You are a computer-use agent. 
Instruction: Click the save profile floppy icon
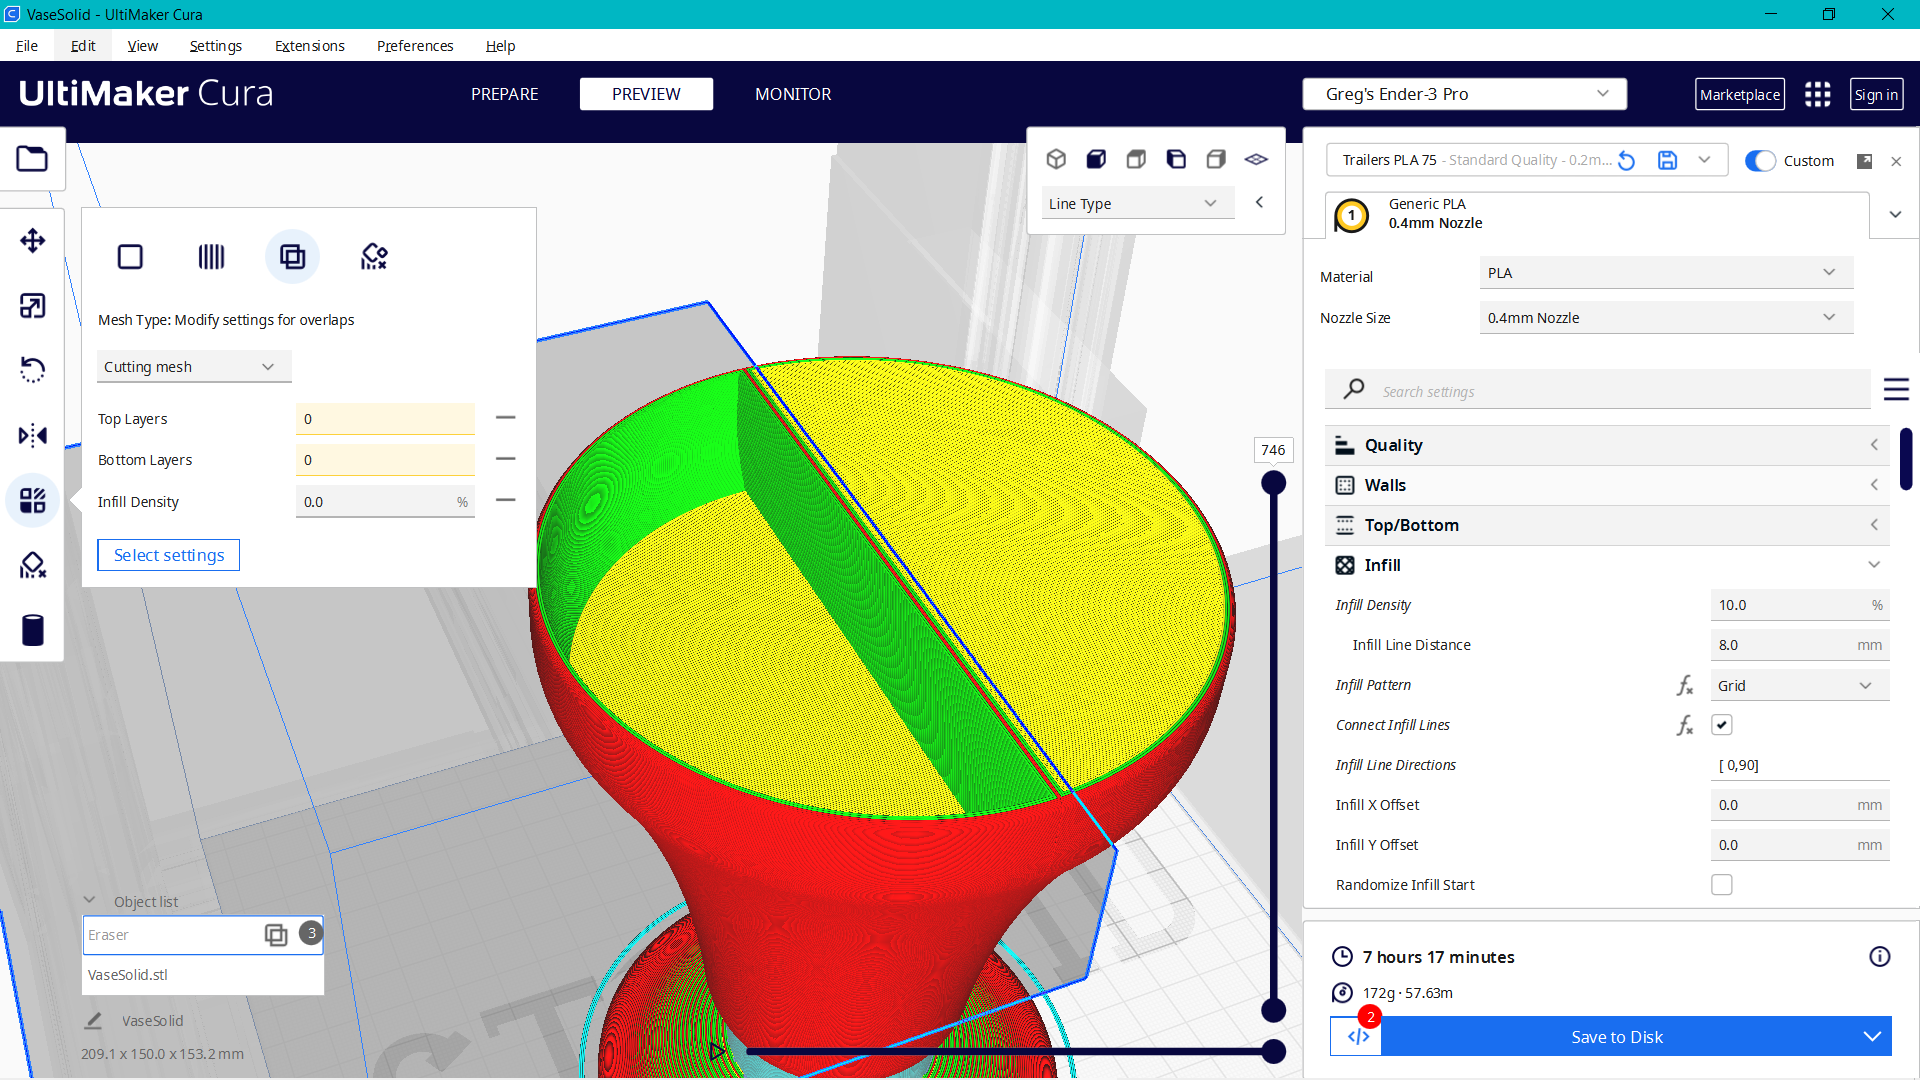click(1667, 161)
